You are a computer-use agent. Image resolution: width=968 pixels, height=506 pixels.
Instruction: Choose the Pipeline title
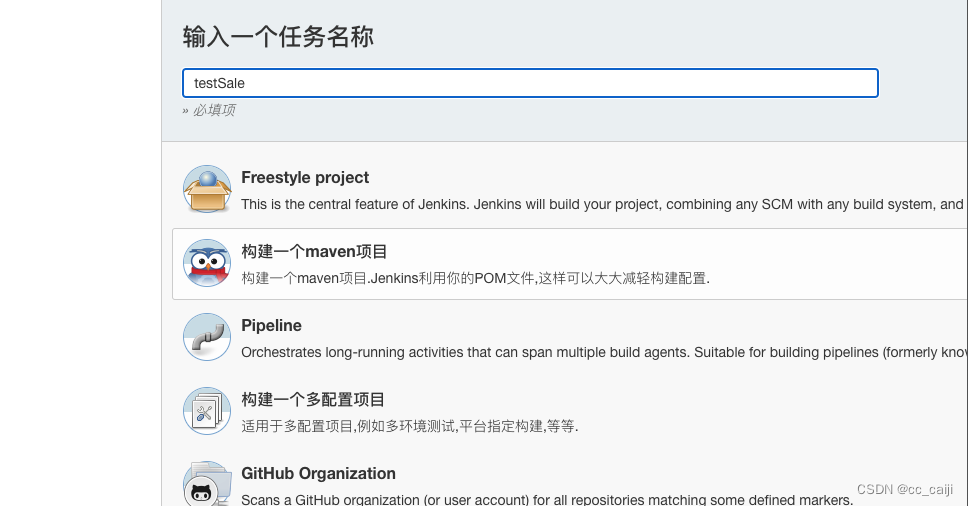tap(272, 326)
